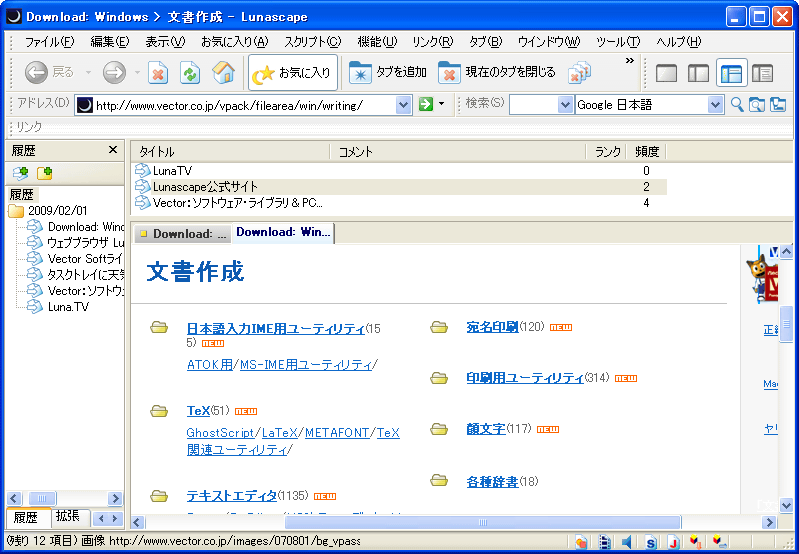Open the Forward button history dropdown arrow
The width and height of the screenshot is (799, 554).
pyautogui.click(x=137, y=73)
